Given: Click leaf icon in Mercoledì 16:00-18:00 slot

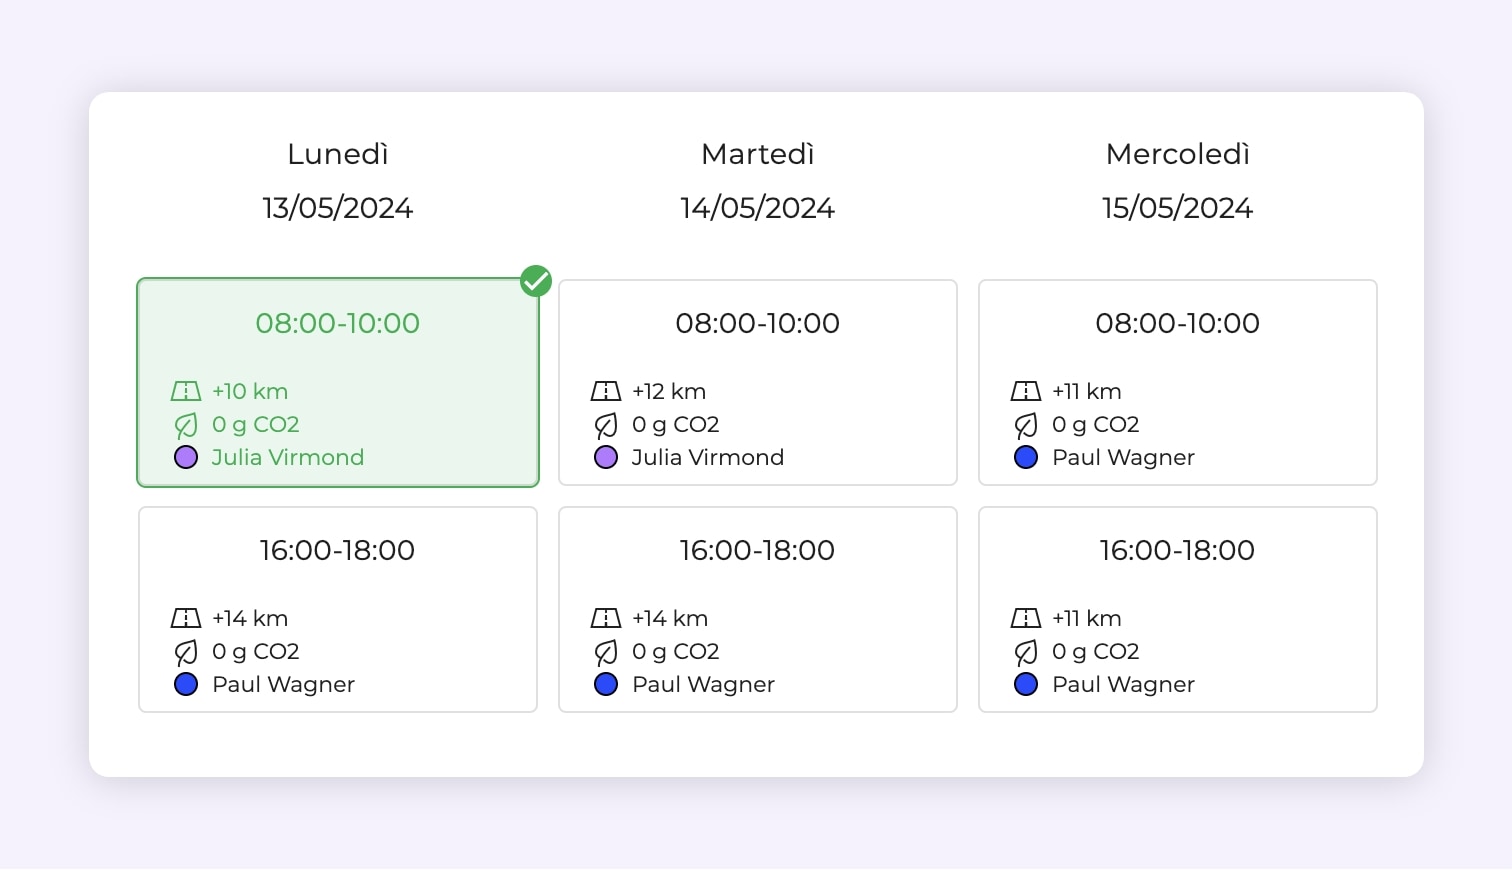Looking at the screenshot, I should point(1026,652).
